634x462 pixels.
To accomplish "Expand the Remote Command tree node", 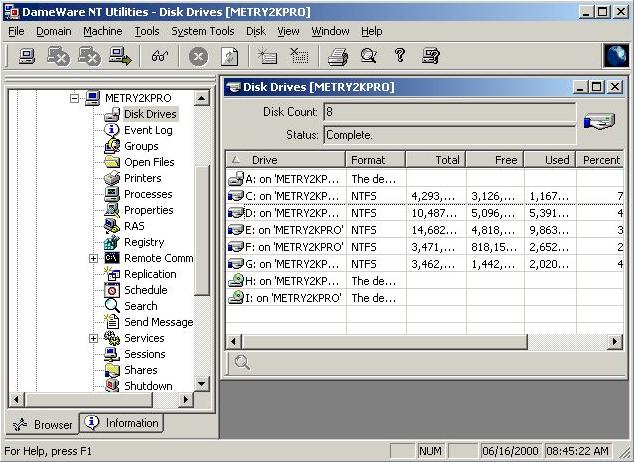I will [x=93, y=259].
